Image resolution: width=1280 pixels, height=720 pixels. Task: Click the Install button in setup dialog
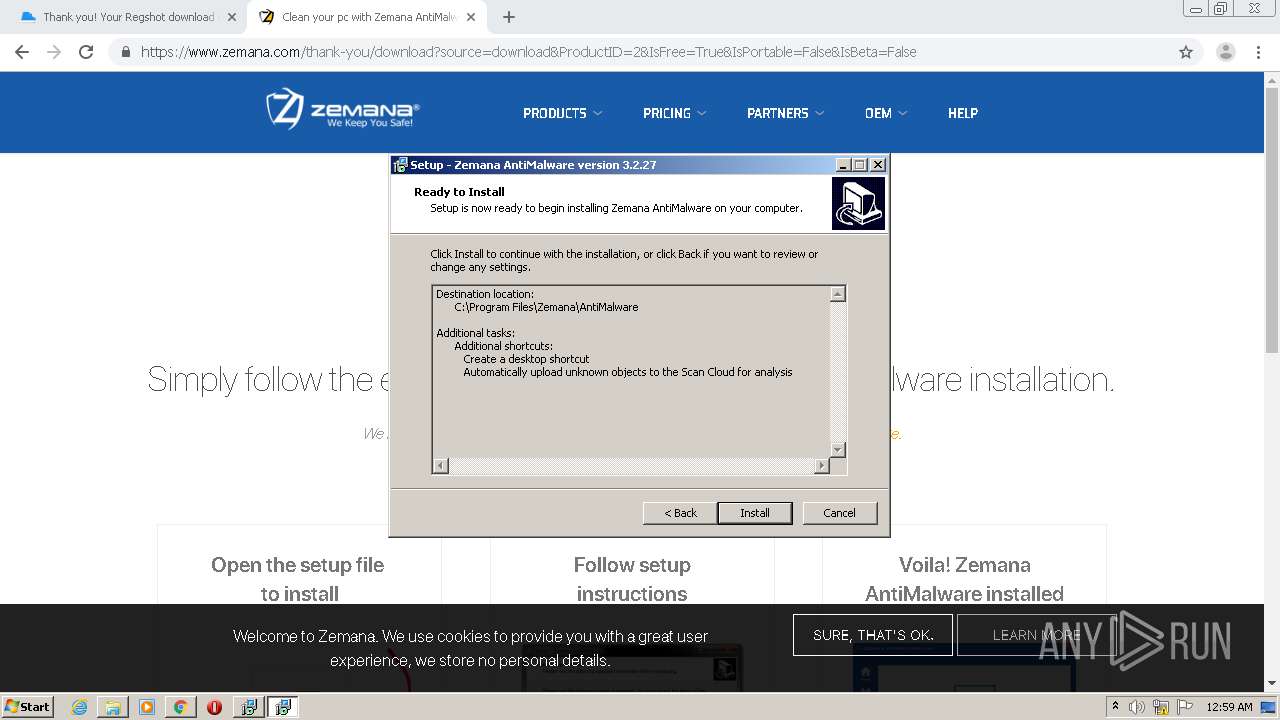(x=755, y=513)
